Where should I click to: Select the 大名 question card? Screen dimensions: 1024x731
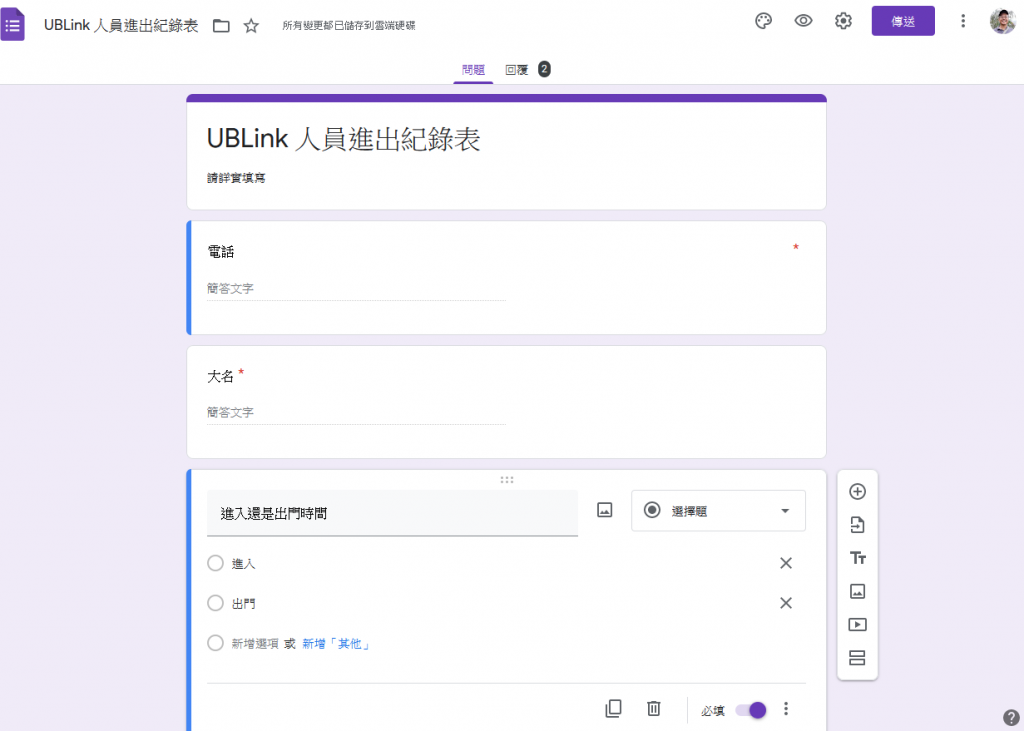(506, 402)
